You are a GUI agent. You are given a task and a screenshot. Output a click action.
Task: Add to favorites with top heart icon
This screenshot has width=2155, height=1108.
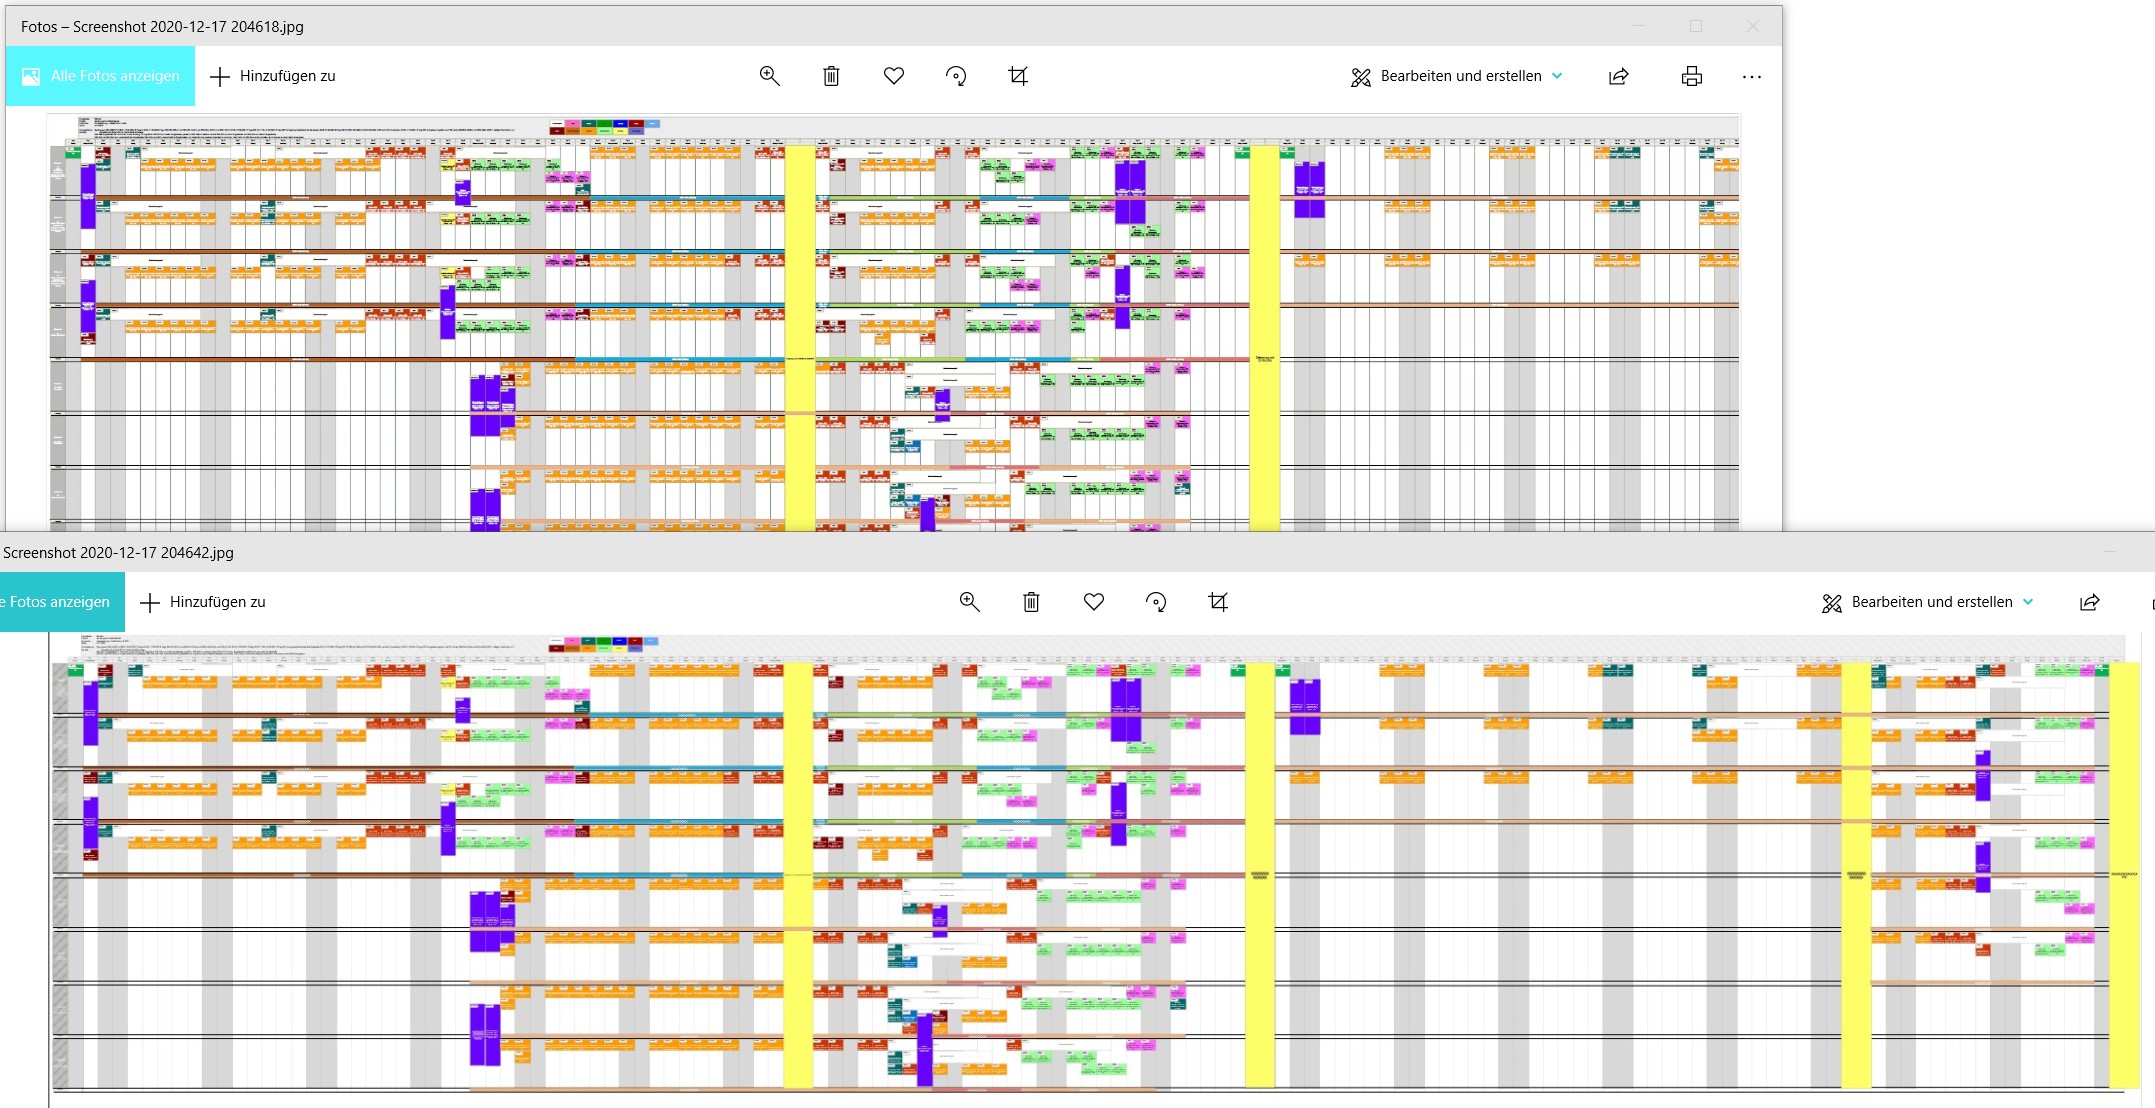click(894, 76)
